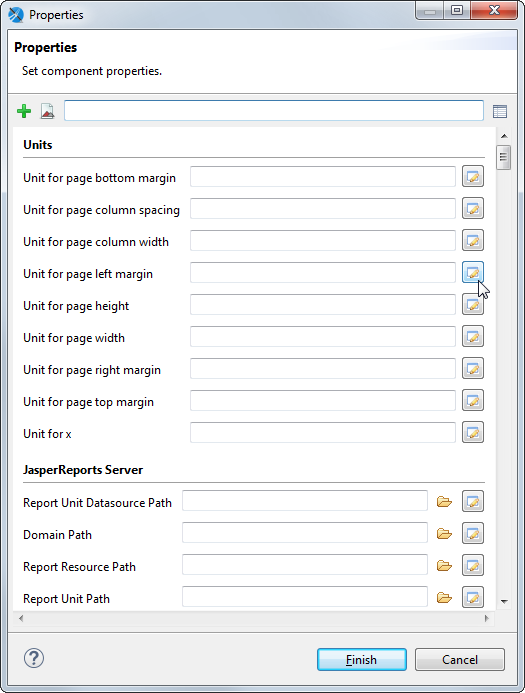The width and height of the screenshot is (525, 693).
Task: Browse folder for Domain Path
Action: pos(444,533)
